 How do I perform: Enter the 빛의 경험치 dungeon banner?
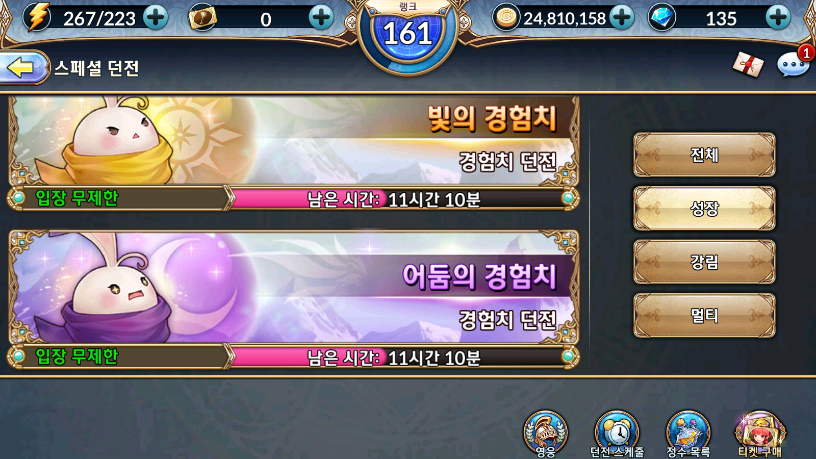point(294,141)
